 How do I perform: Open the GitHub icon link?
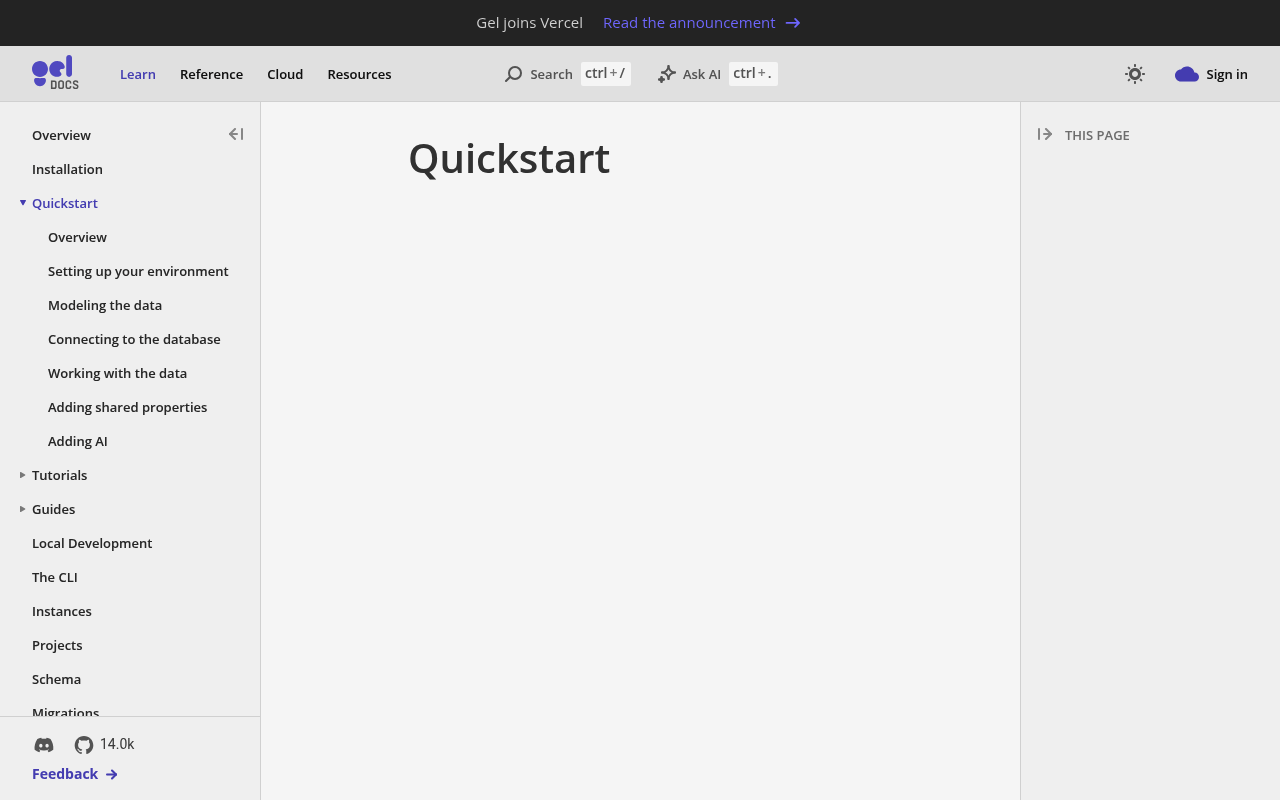84,745
